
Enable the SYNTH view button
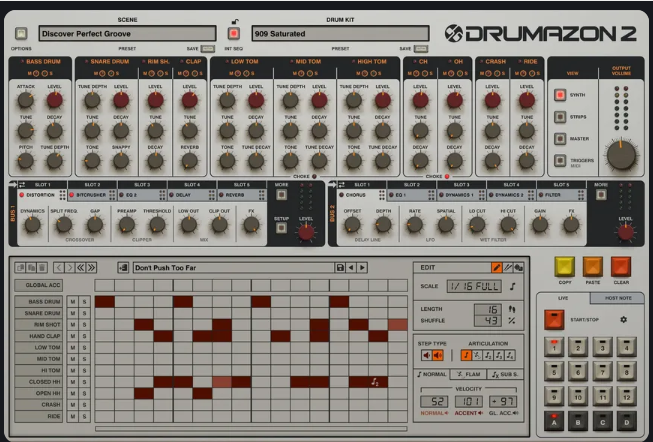click(560, 95)
